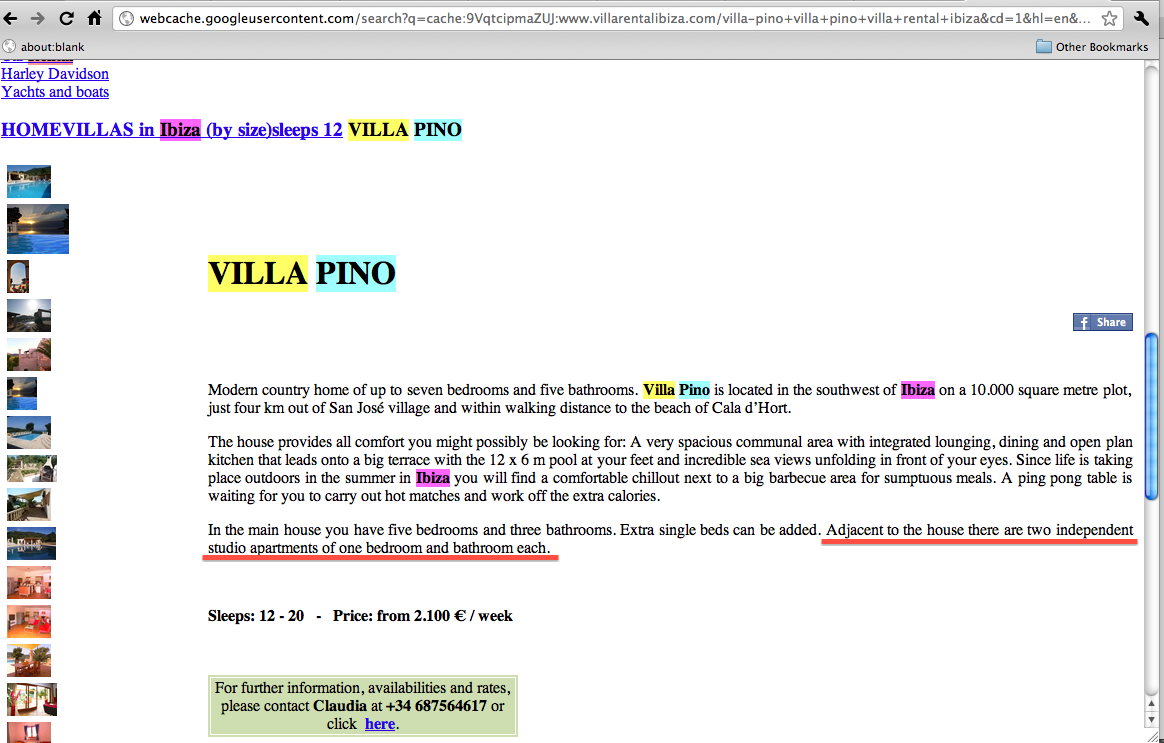Bookmark this page with the star icon
Screen dimensions: 1164x743
[x=1109, y=18]
